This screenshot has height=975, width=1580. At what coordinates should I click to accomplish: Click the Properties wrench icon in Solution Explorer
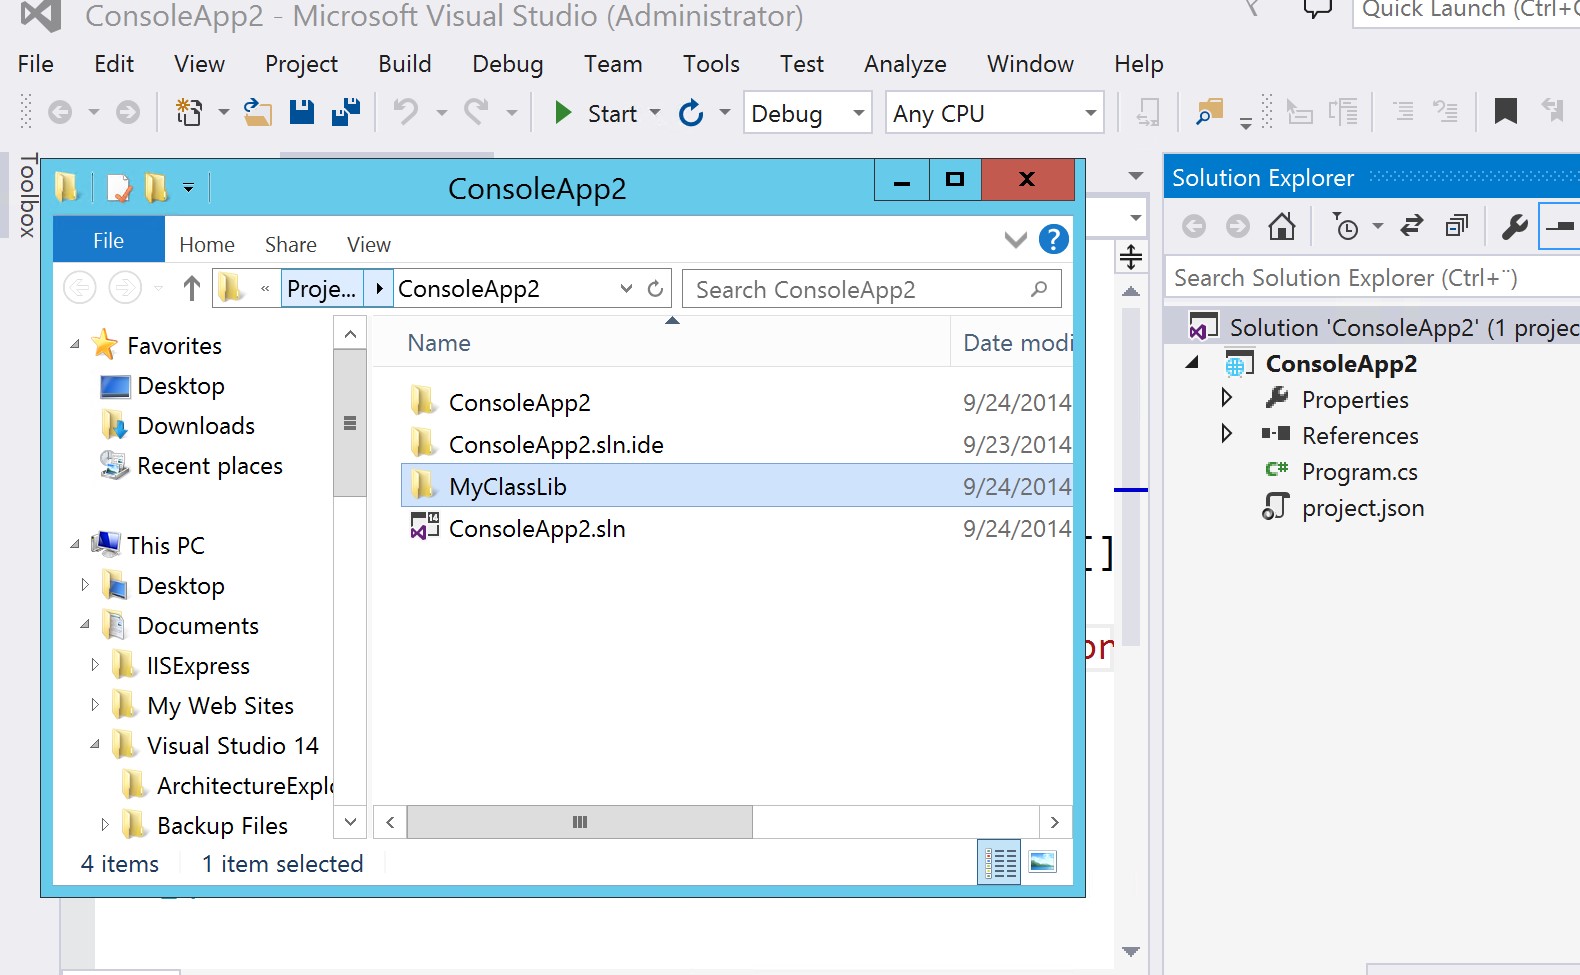click(1515, 227)
